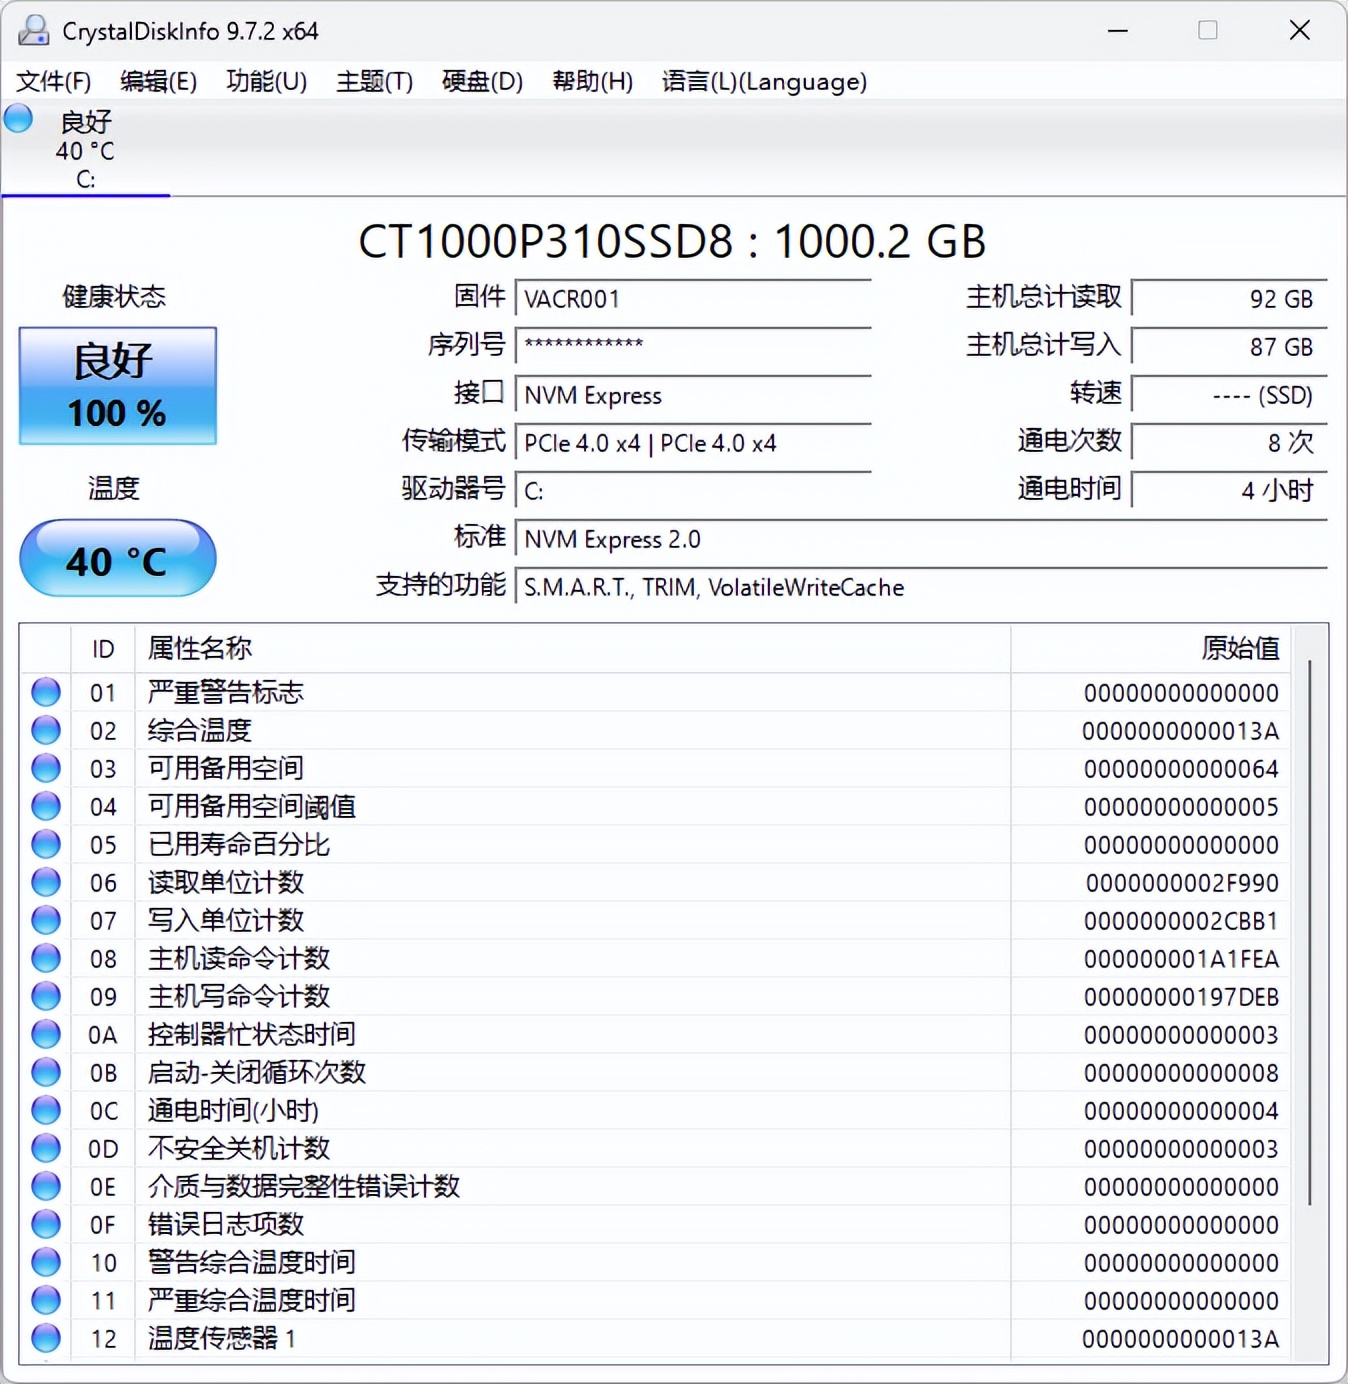Click the 主机总计读取 value 92 GB
The image size is (1348, 1384).
point(1229,299)
